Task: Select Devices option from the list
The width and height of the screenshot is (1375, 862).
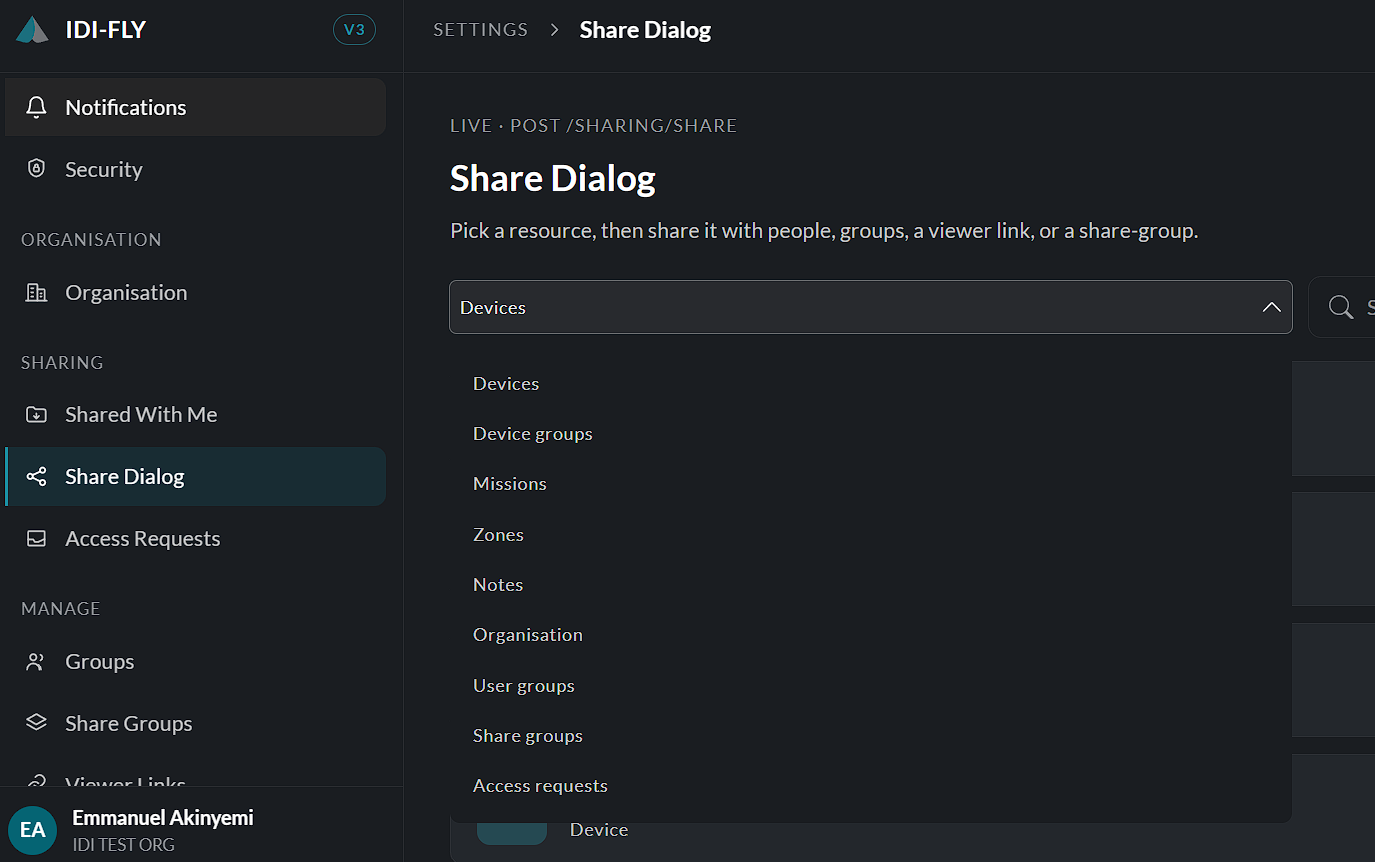Action: click(870, 384)
